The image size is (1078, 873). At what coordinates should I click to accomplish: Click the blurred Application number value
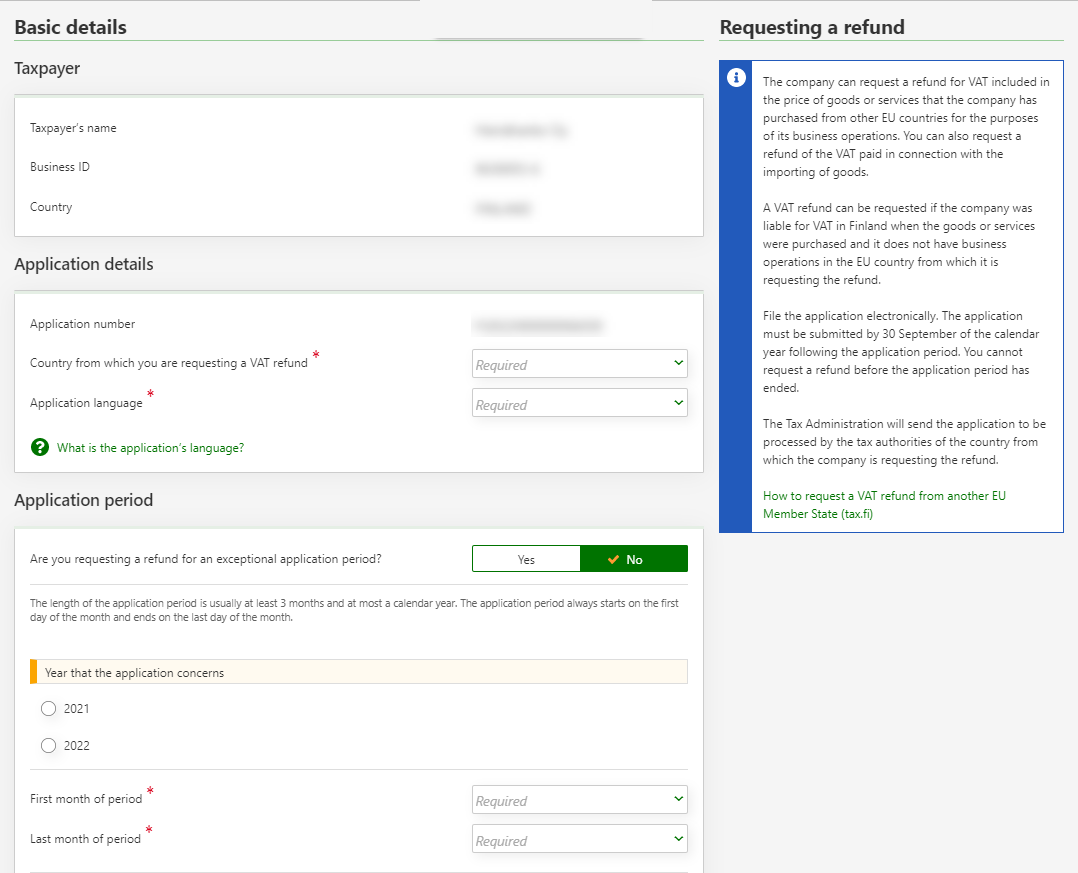pyautogui.click(x=538, y=325)
